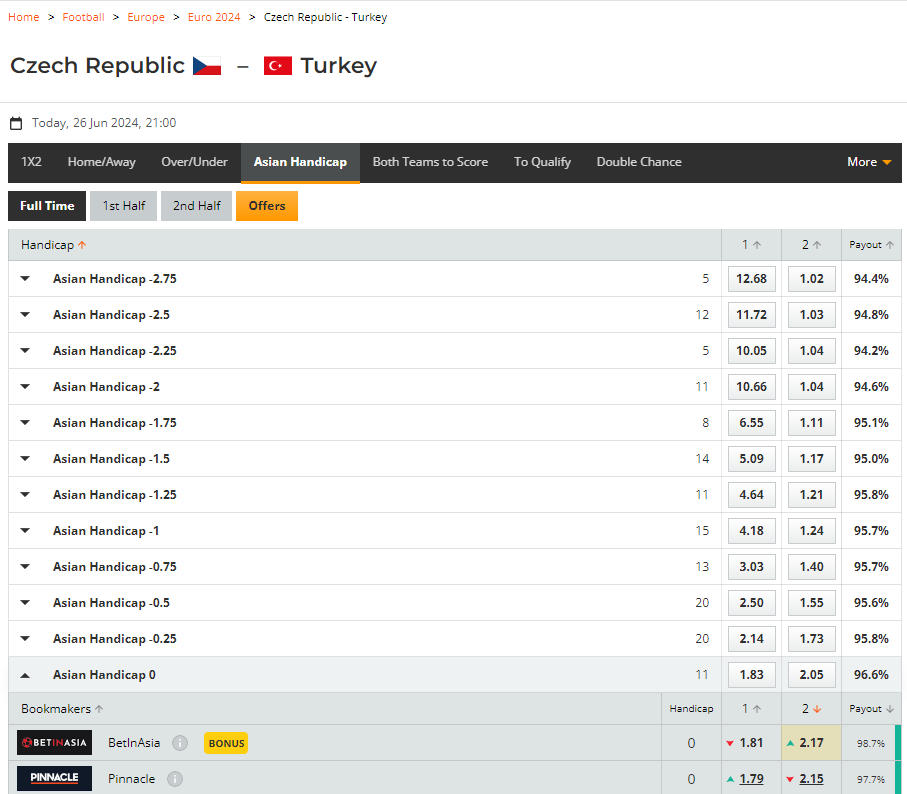
Task: Click odds 5.09 for Handicap -1.5
Action: click(x=751, y=459)
